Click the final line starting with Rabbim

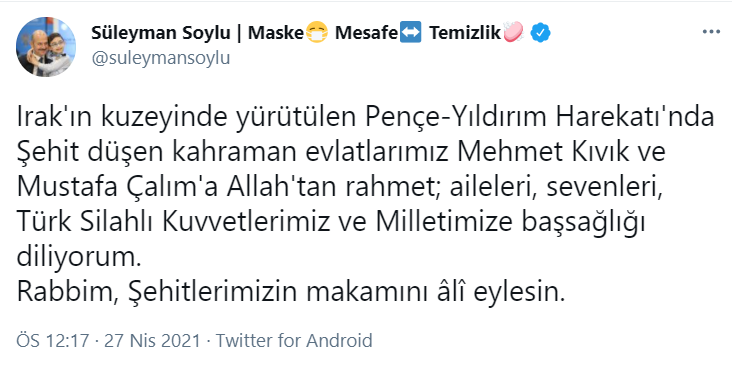point(291,293)
